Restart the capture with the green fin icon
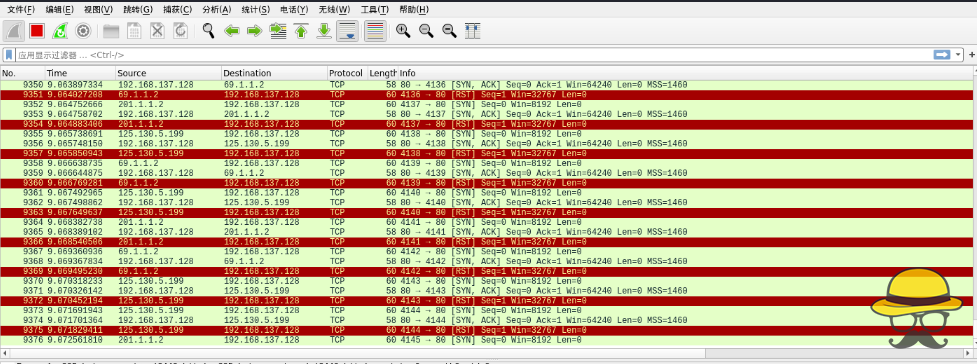This screenshot has height=364, width=979. pos(60,31)
